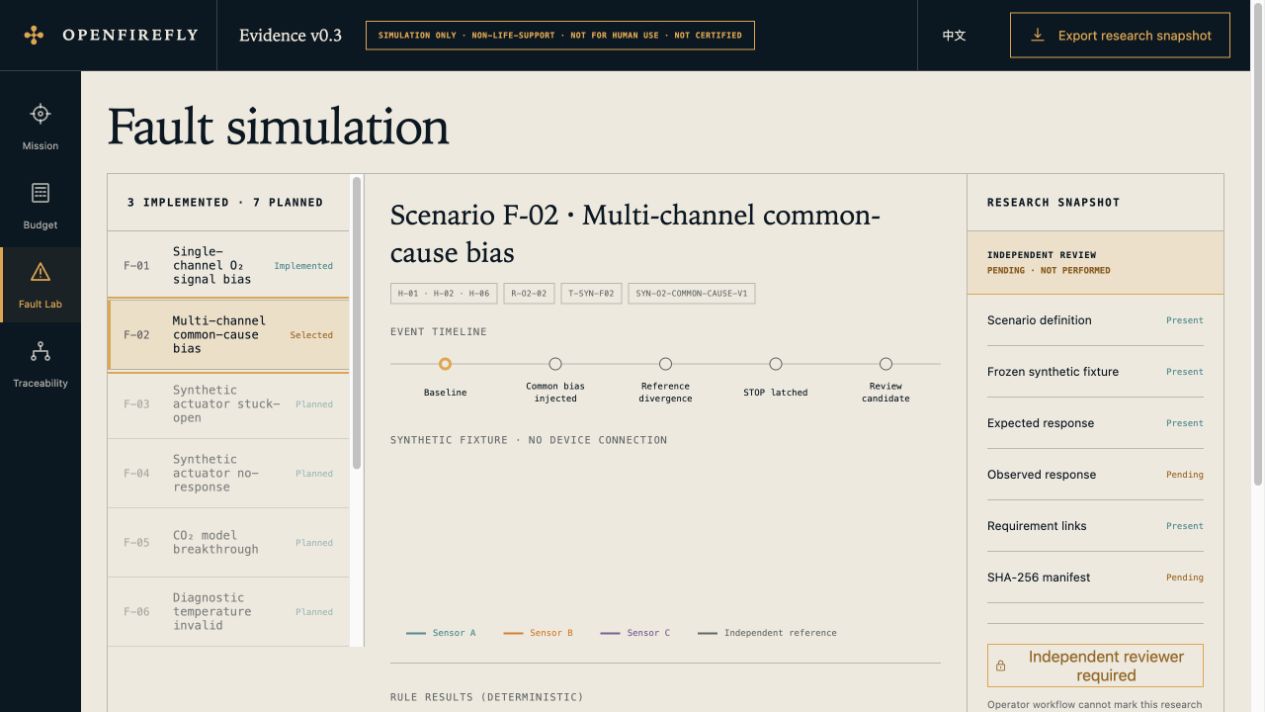This screenshot has height=712, width=1265.
Task: Export research snapshot
Action: (x=1120, y=35)
